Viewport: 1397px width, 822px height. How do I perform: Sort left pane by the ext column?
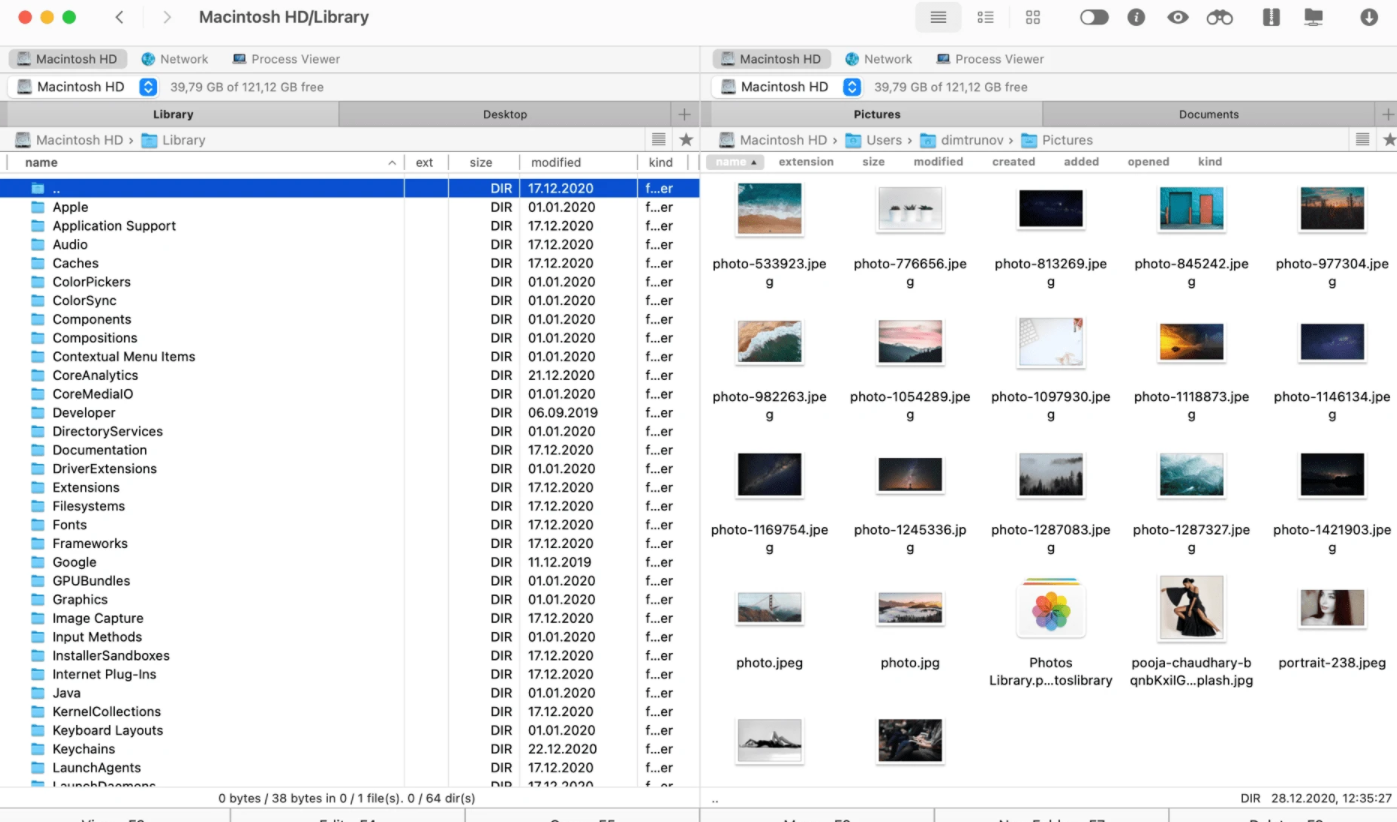[x=425, y=162]
